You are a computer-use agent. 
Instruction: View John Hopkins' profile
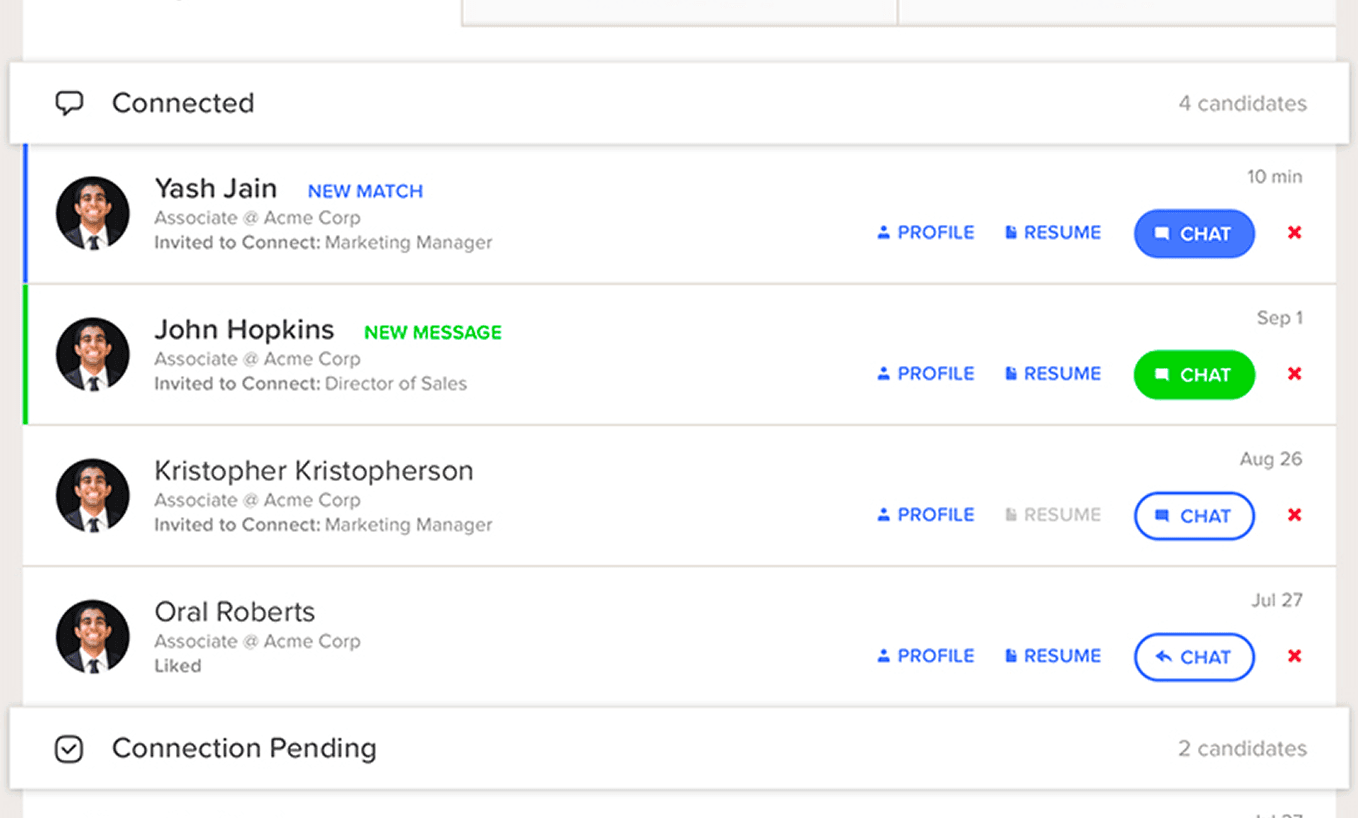pyautogui.click(x=925, y=374)
